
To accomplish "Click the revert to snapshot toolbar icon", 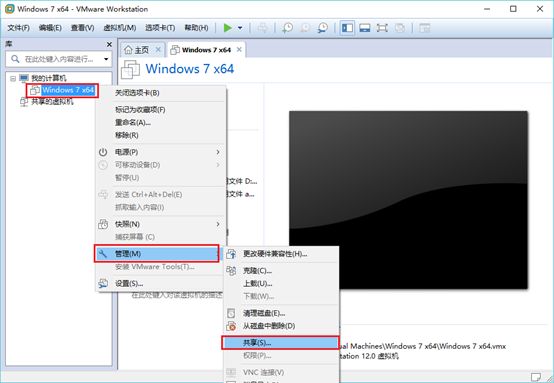I will 305,28.
